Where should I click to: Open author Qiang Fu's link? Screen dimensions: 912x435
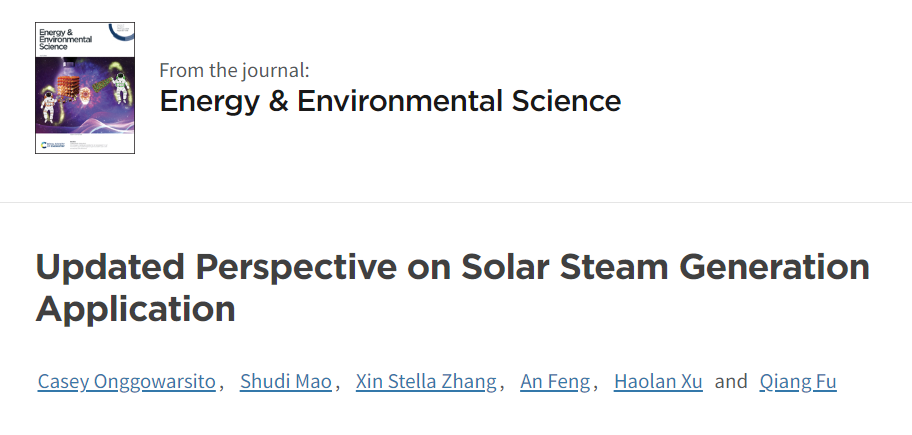(x=798, y=381)
